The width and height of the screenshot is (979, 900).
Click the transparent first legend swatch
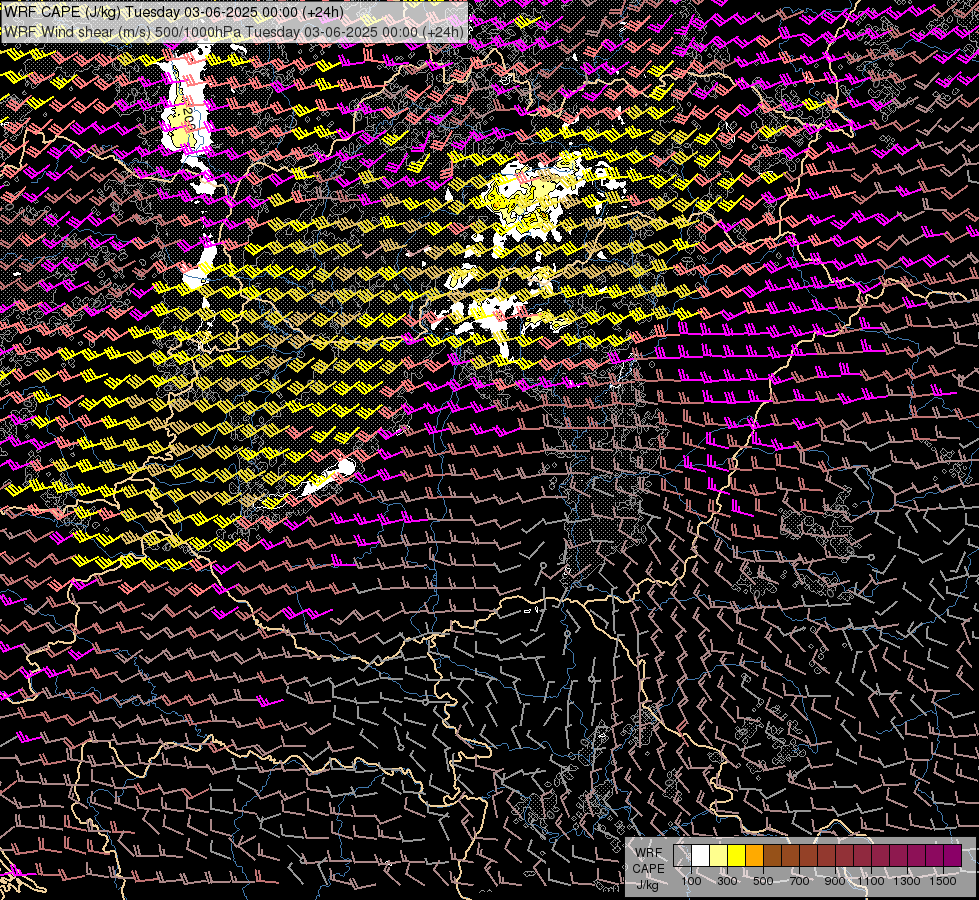tap(682, 856)
